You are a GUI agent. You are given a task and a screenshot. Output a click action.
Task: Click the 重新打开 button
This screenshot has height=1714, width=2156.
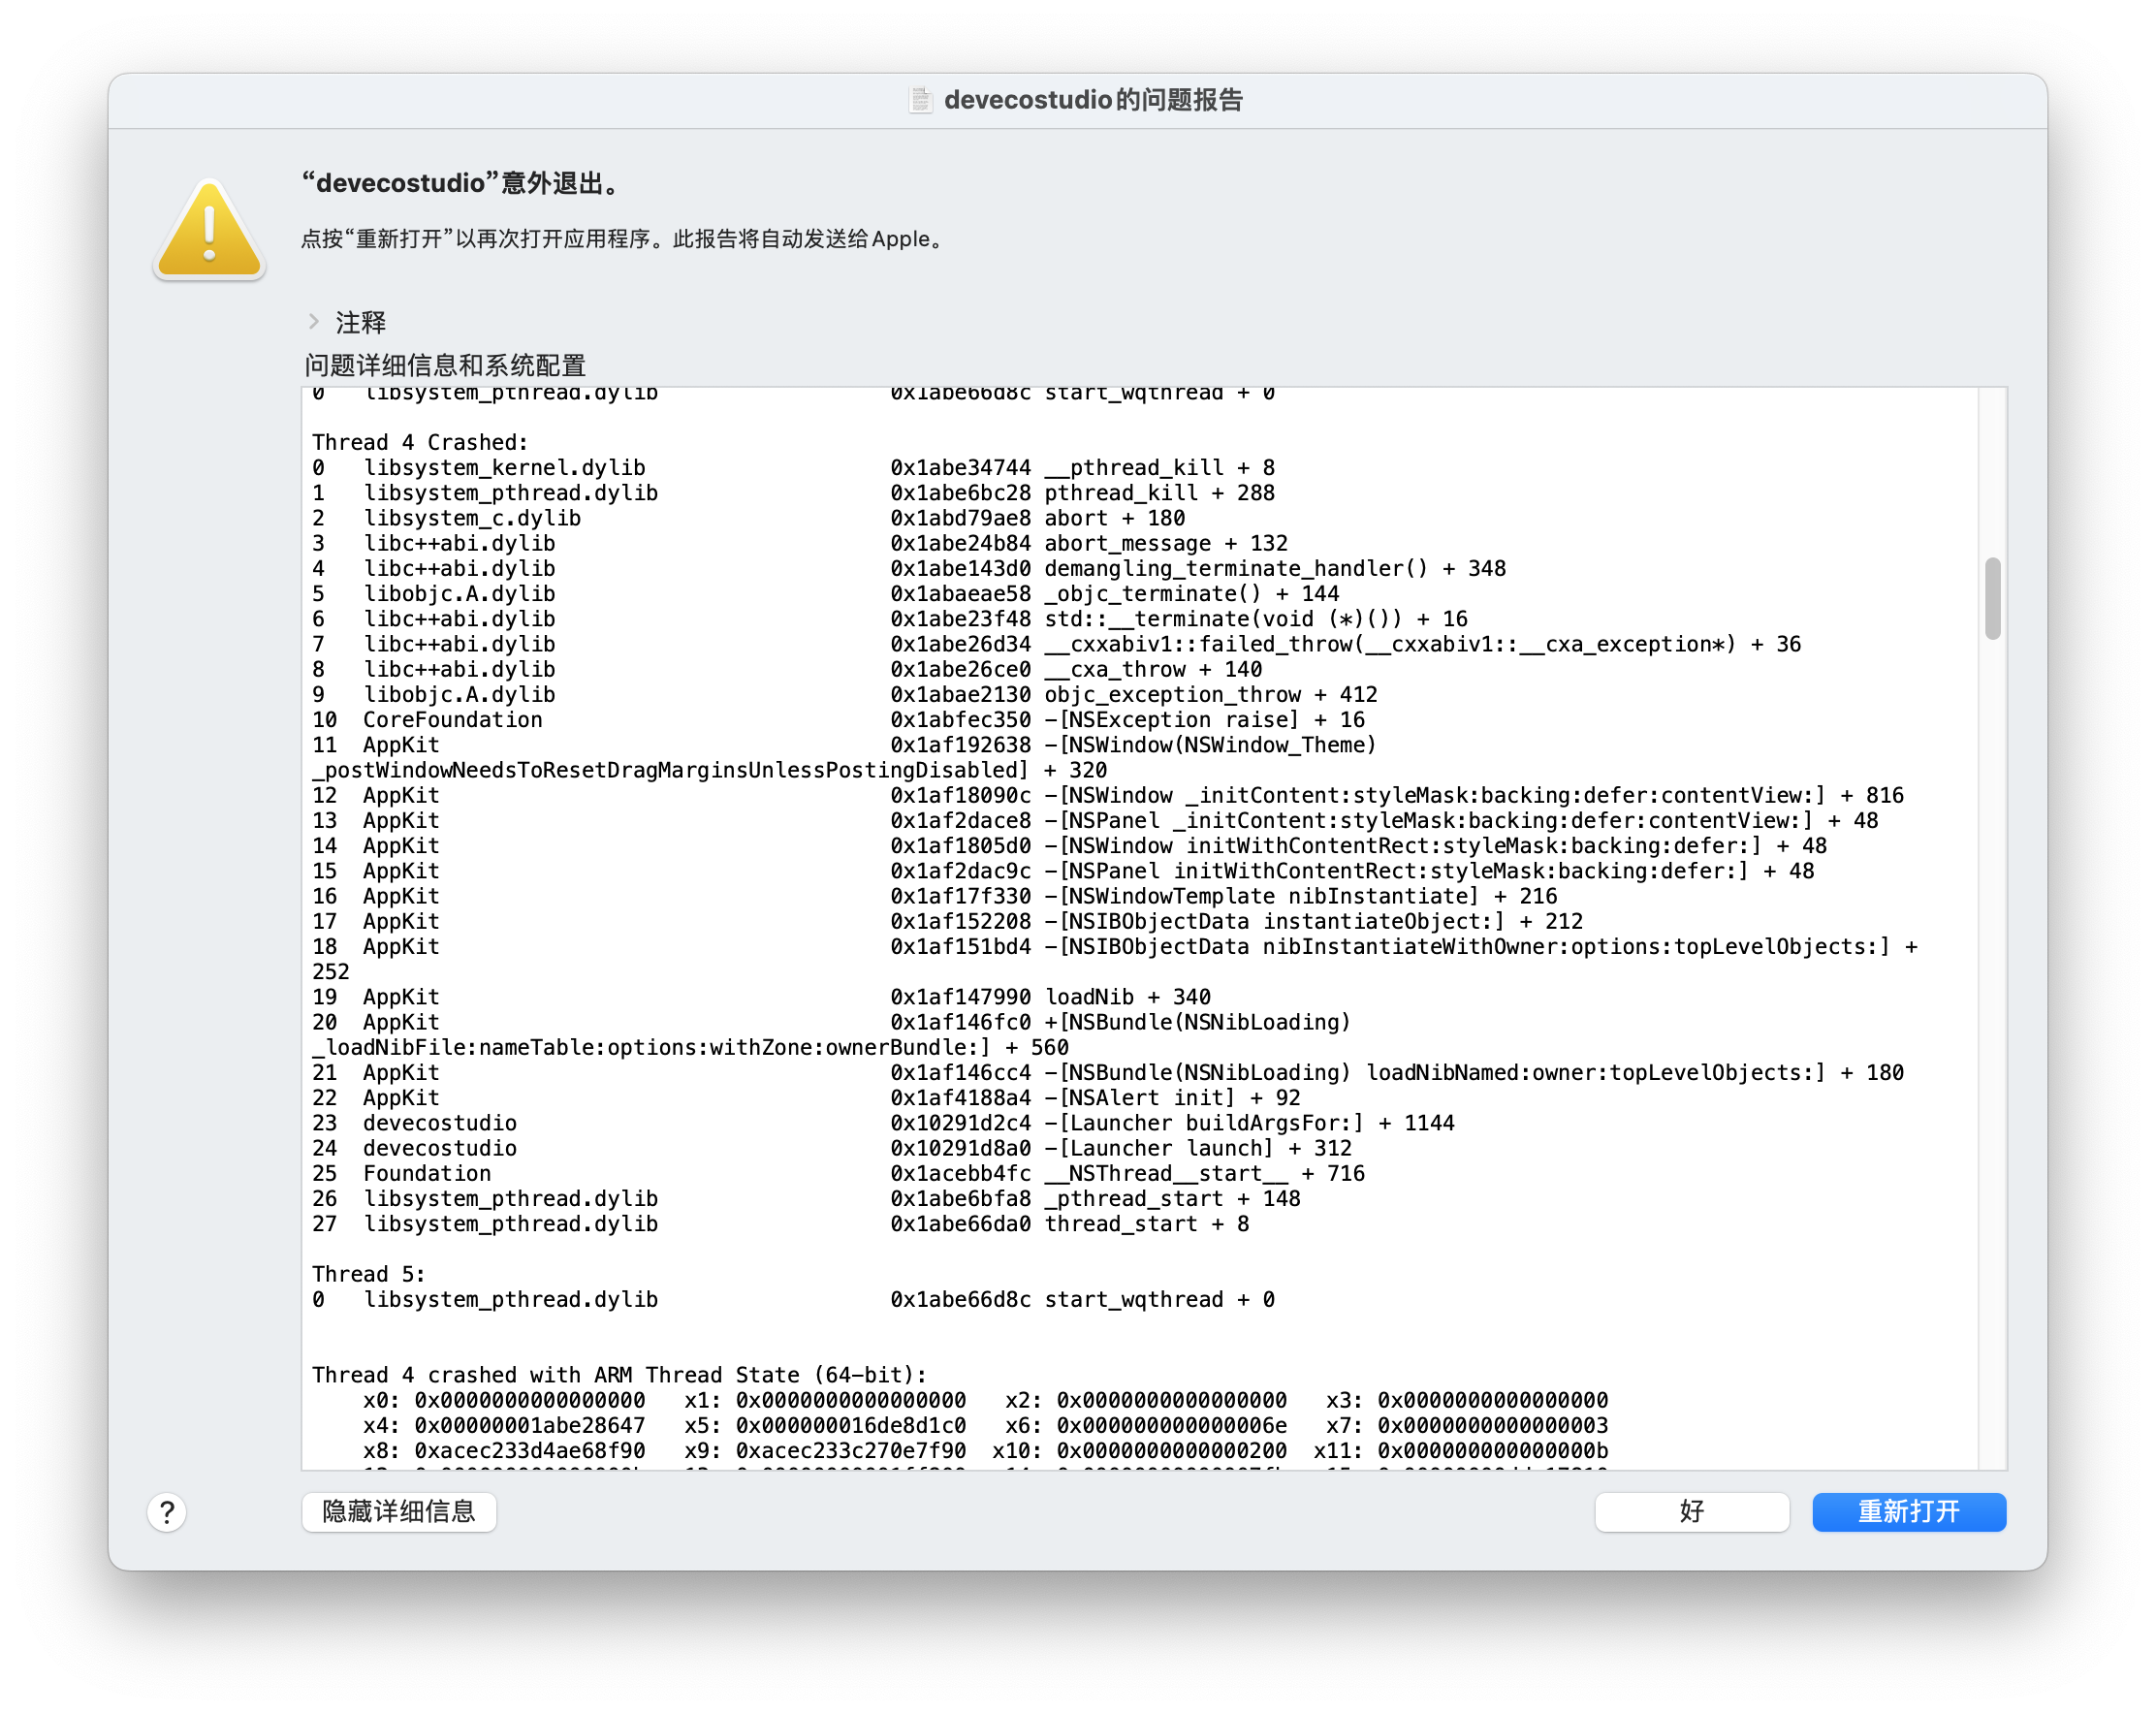(x=1908, y=1511)
